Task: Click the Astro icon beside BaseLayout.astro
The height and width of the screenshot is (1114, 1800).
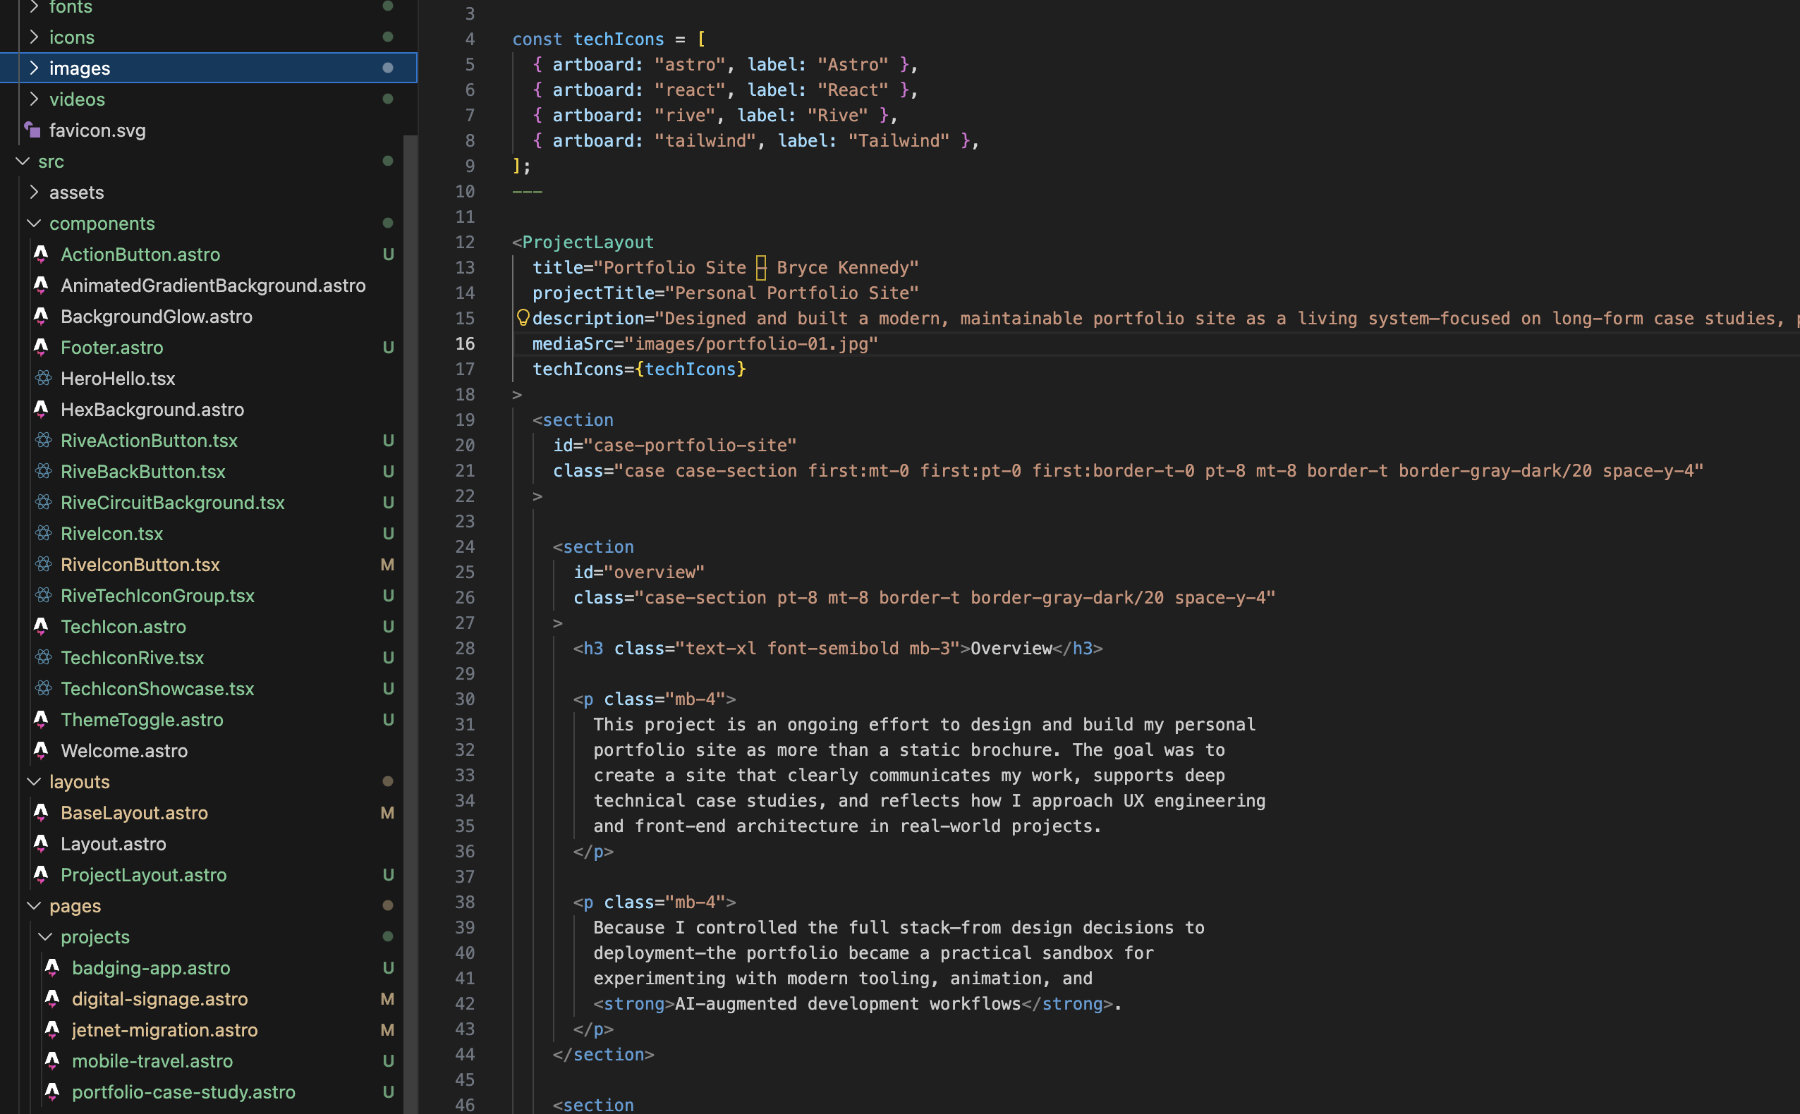Action: pyautogui.click(x=41, y=813)
